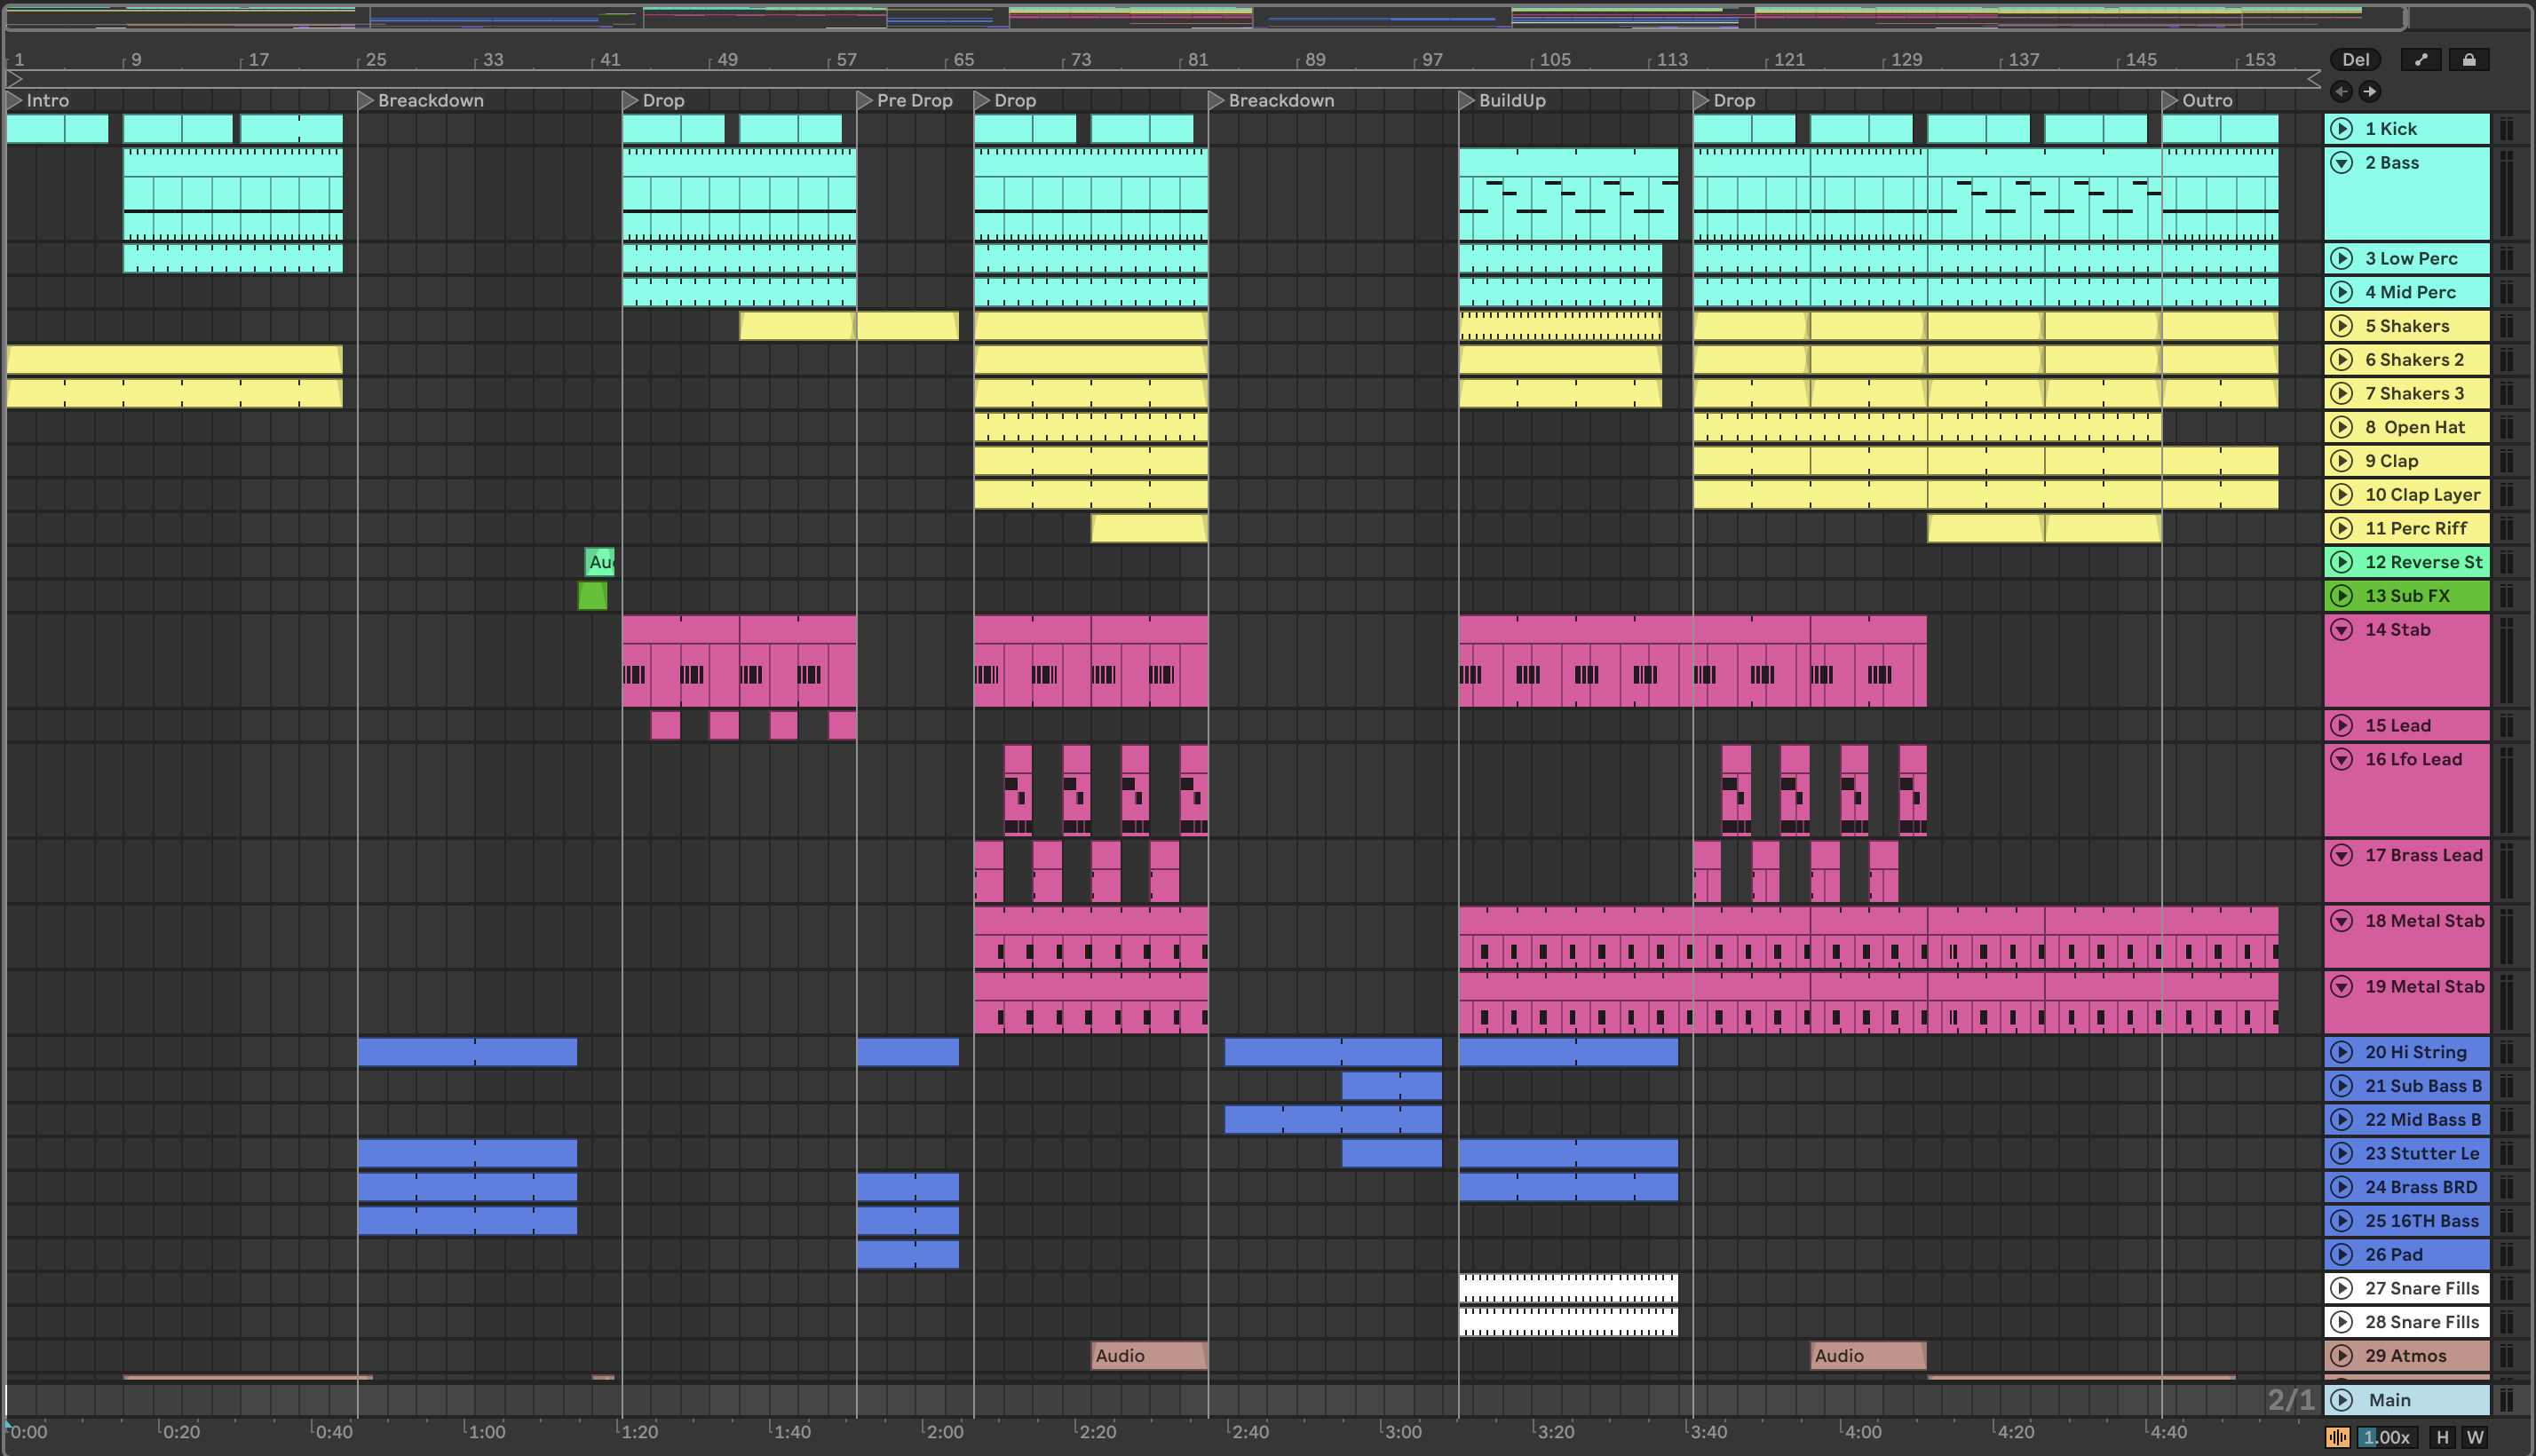
Task: Select the BuildUp locator marker
Action: point(1466,100)
